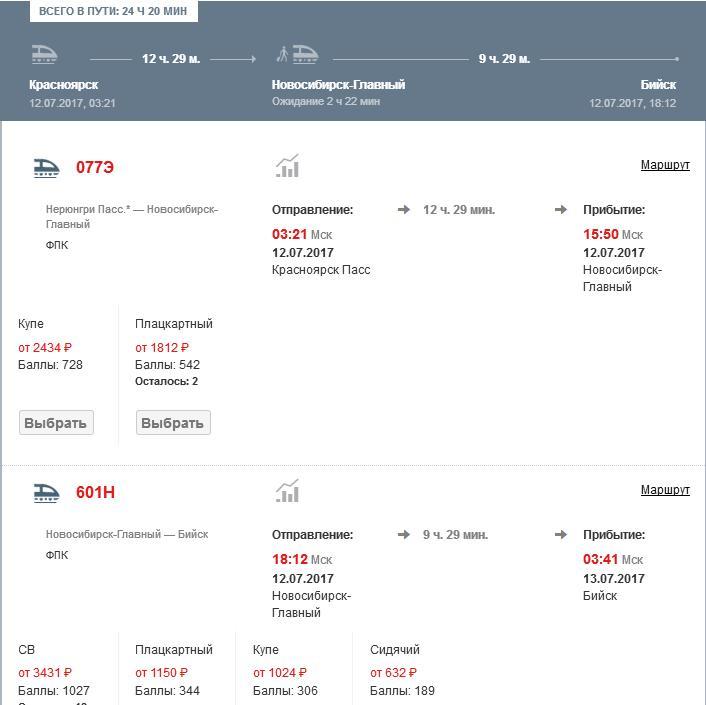Select the СВ price от 3431 ₽
The image size is (706, 705).
pyautogui.click(x=45, y=673)
